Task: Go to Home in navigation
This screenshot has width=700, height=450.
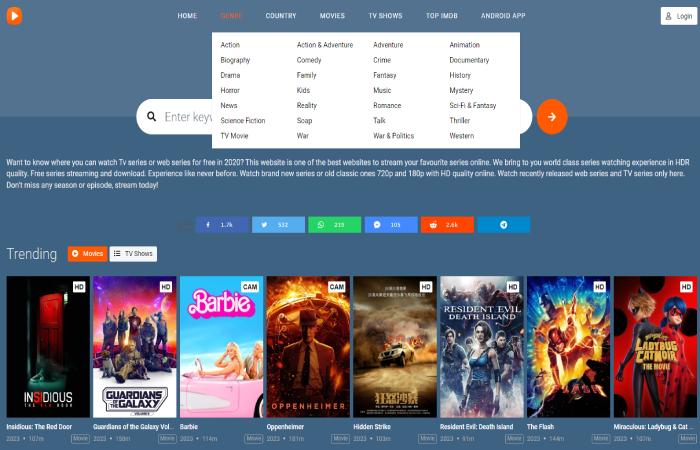Action: (x=187, y=16)
